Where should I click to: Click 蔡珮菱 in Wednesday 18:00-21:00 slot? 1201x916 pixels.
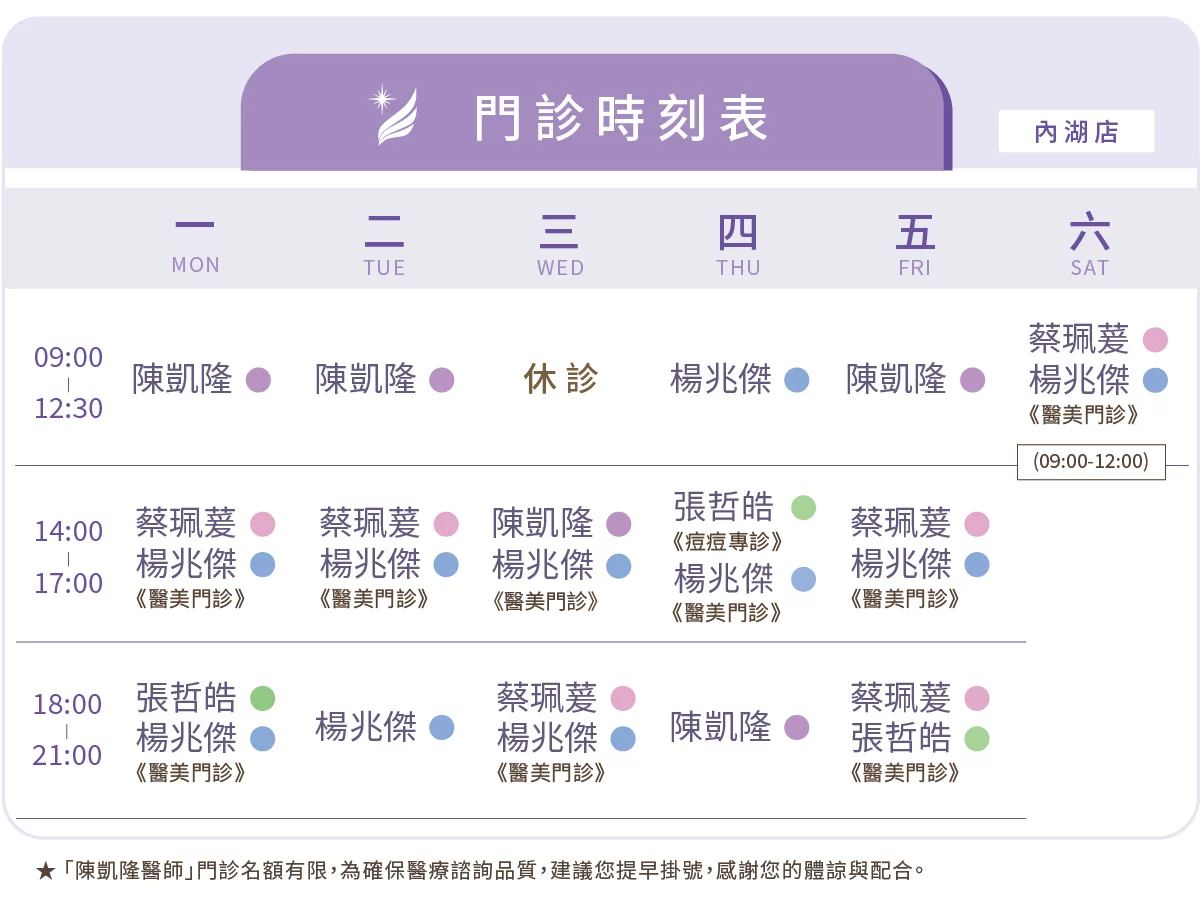pyautogui.click(x=547, y=697)
